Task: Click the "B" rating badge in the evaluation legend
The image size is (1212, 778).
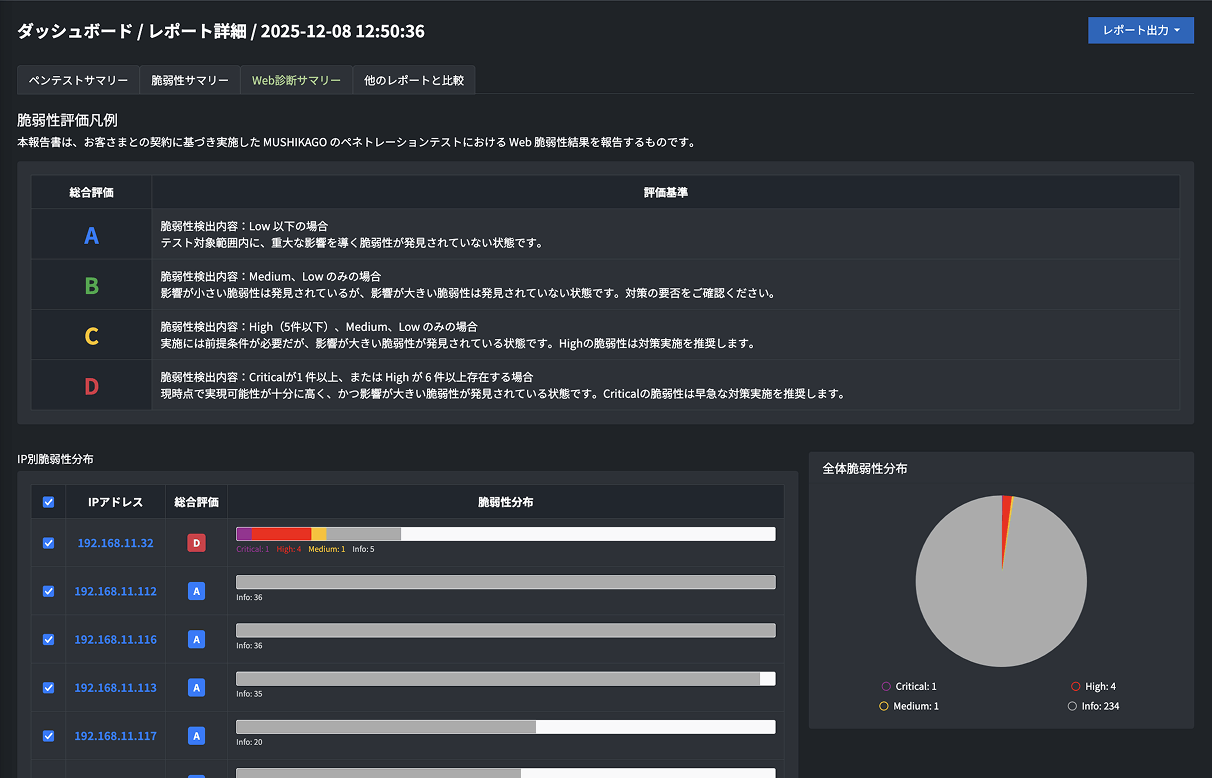Action: click(91, 285)
